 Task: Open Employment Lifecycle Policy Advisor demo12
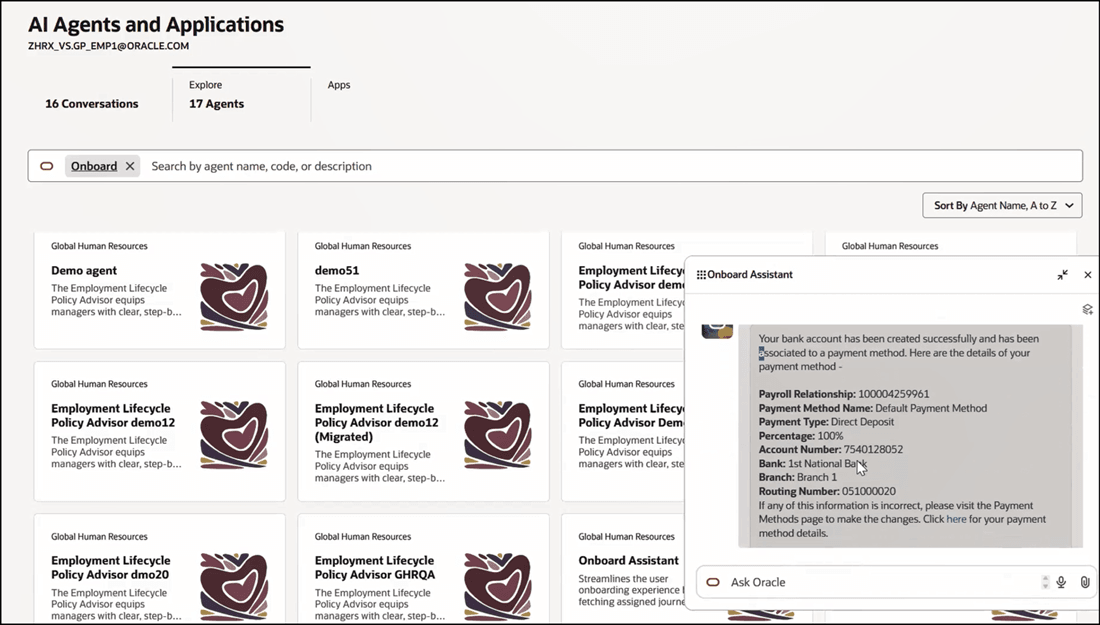coord(160,431)
